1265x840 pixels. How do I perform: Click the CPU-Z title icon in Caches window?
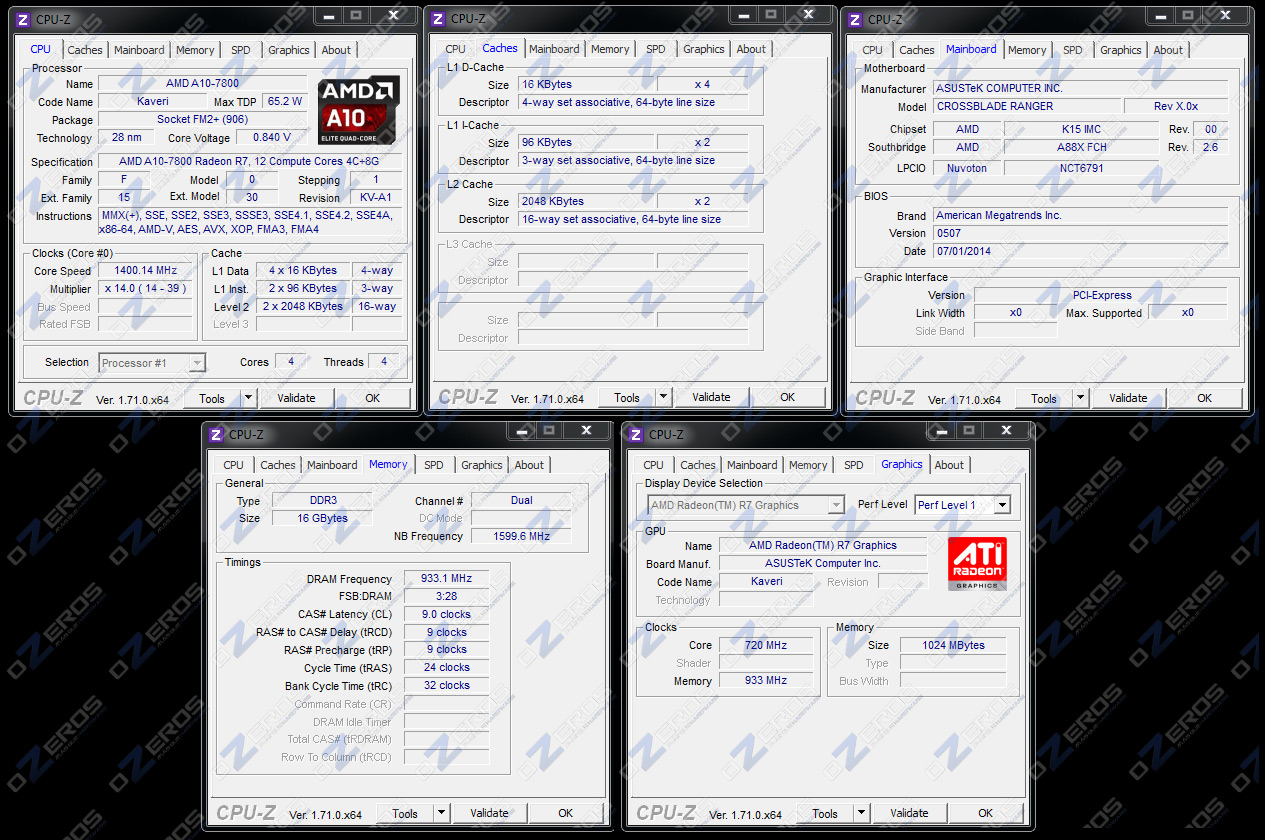[439, 19]
